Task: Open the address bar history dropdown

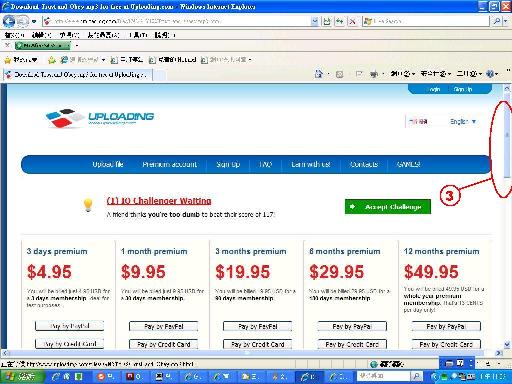Action: coord(314,21)
